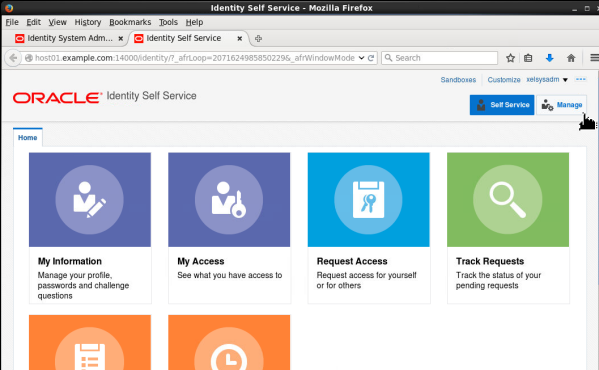This screenshot has width=599, height=370.
Task: Open the Tools menu
Action: tap(168, 22)
